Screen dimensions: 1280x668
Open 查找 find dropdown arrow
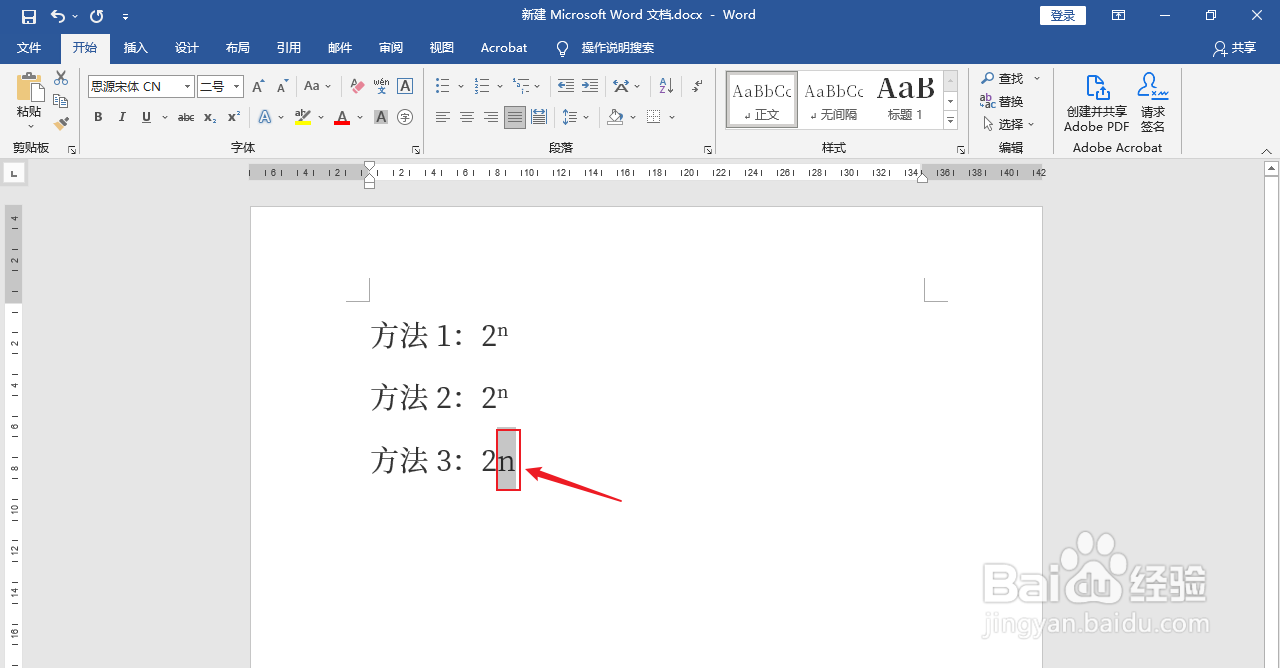[x=1037, y=78]
